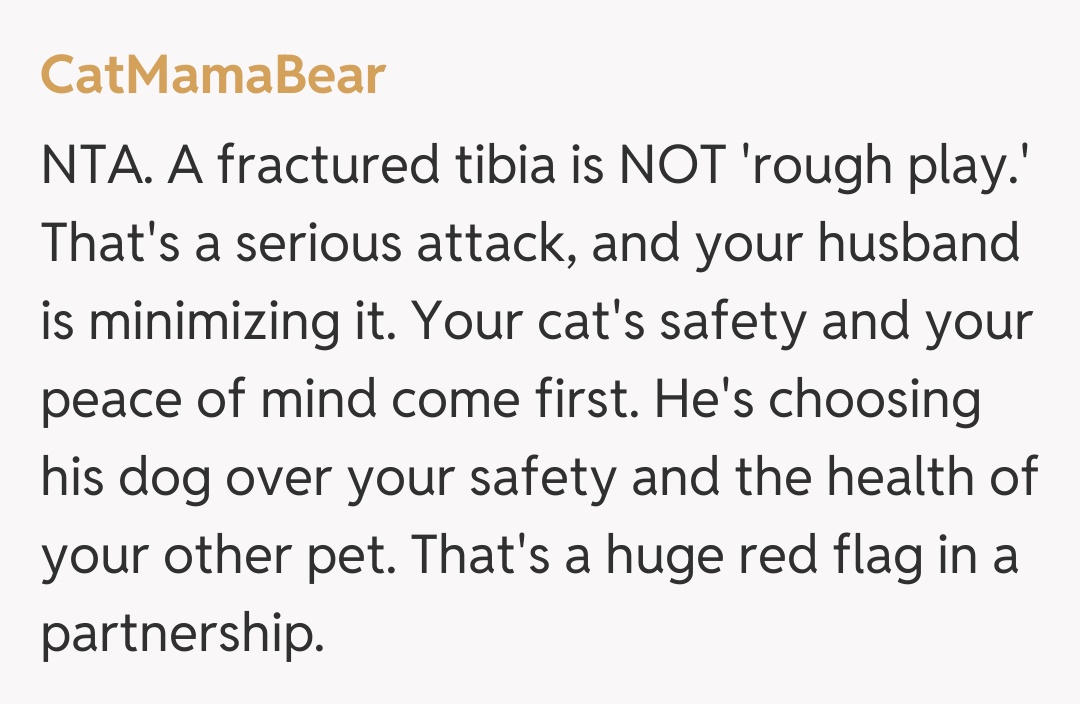Click the words "his dog"
Viewport: 1080px width, 704px height.
[126, 478]
